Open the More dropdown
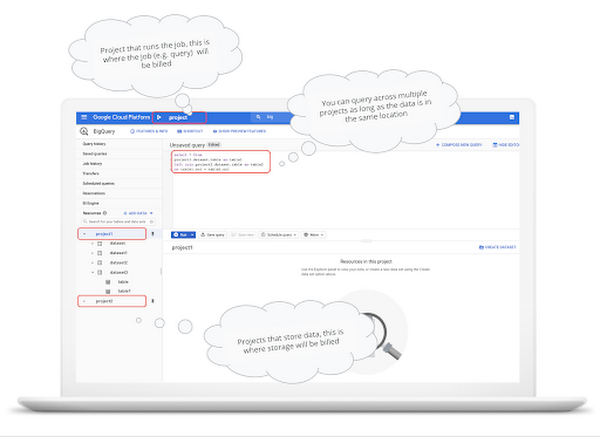600x437 pixels. click(313, 235)
